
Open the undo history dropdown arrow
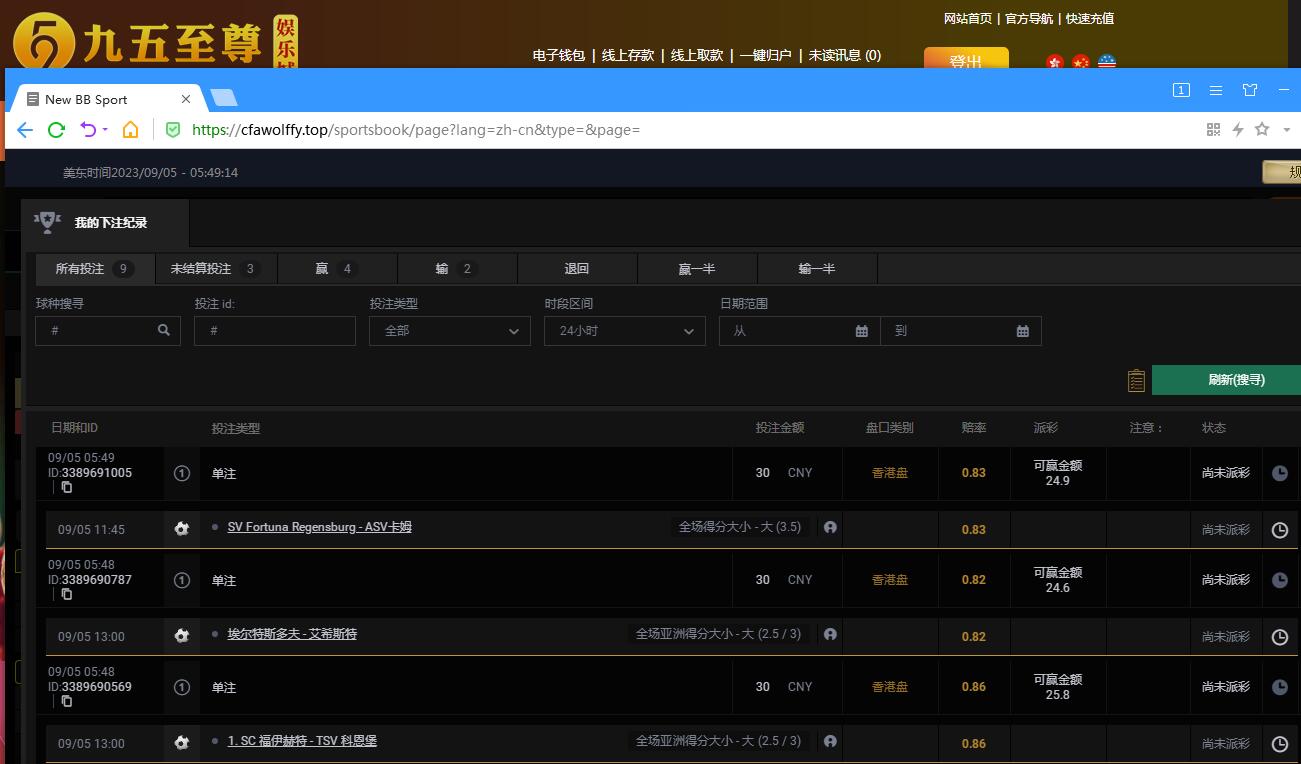point(105,130)
